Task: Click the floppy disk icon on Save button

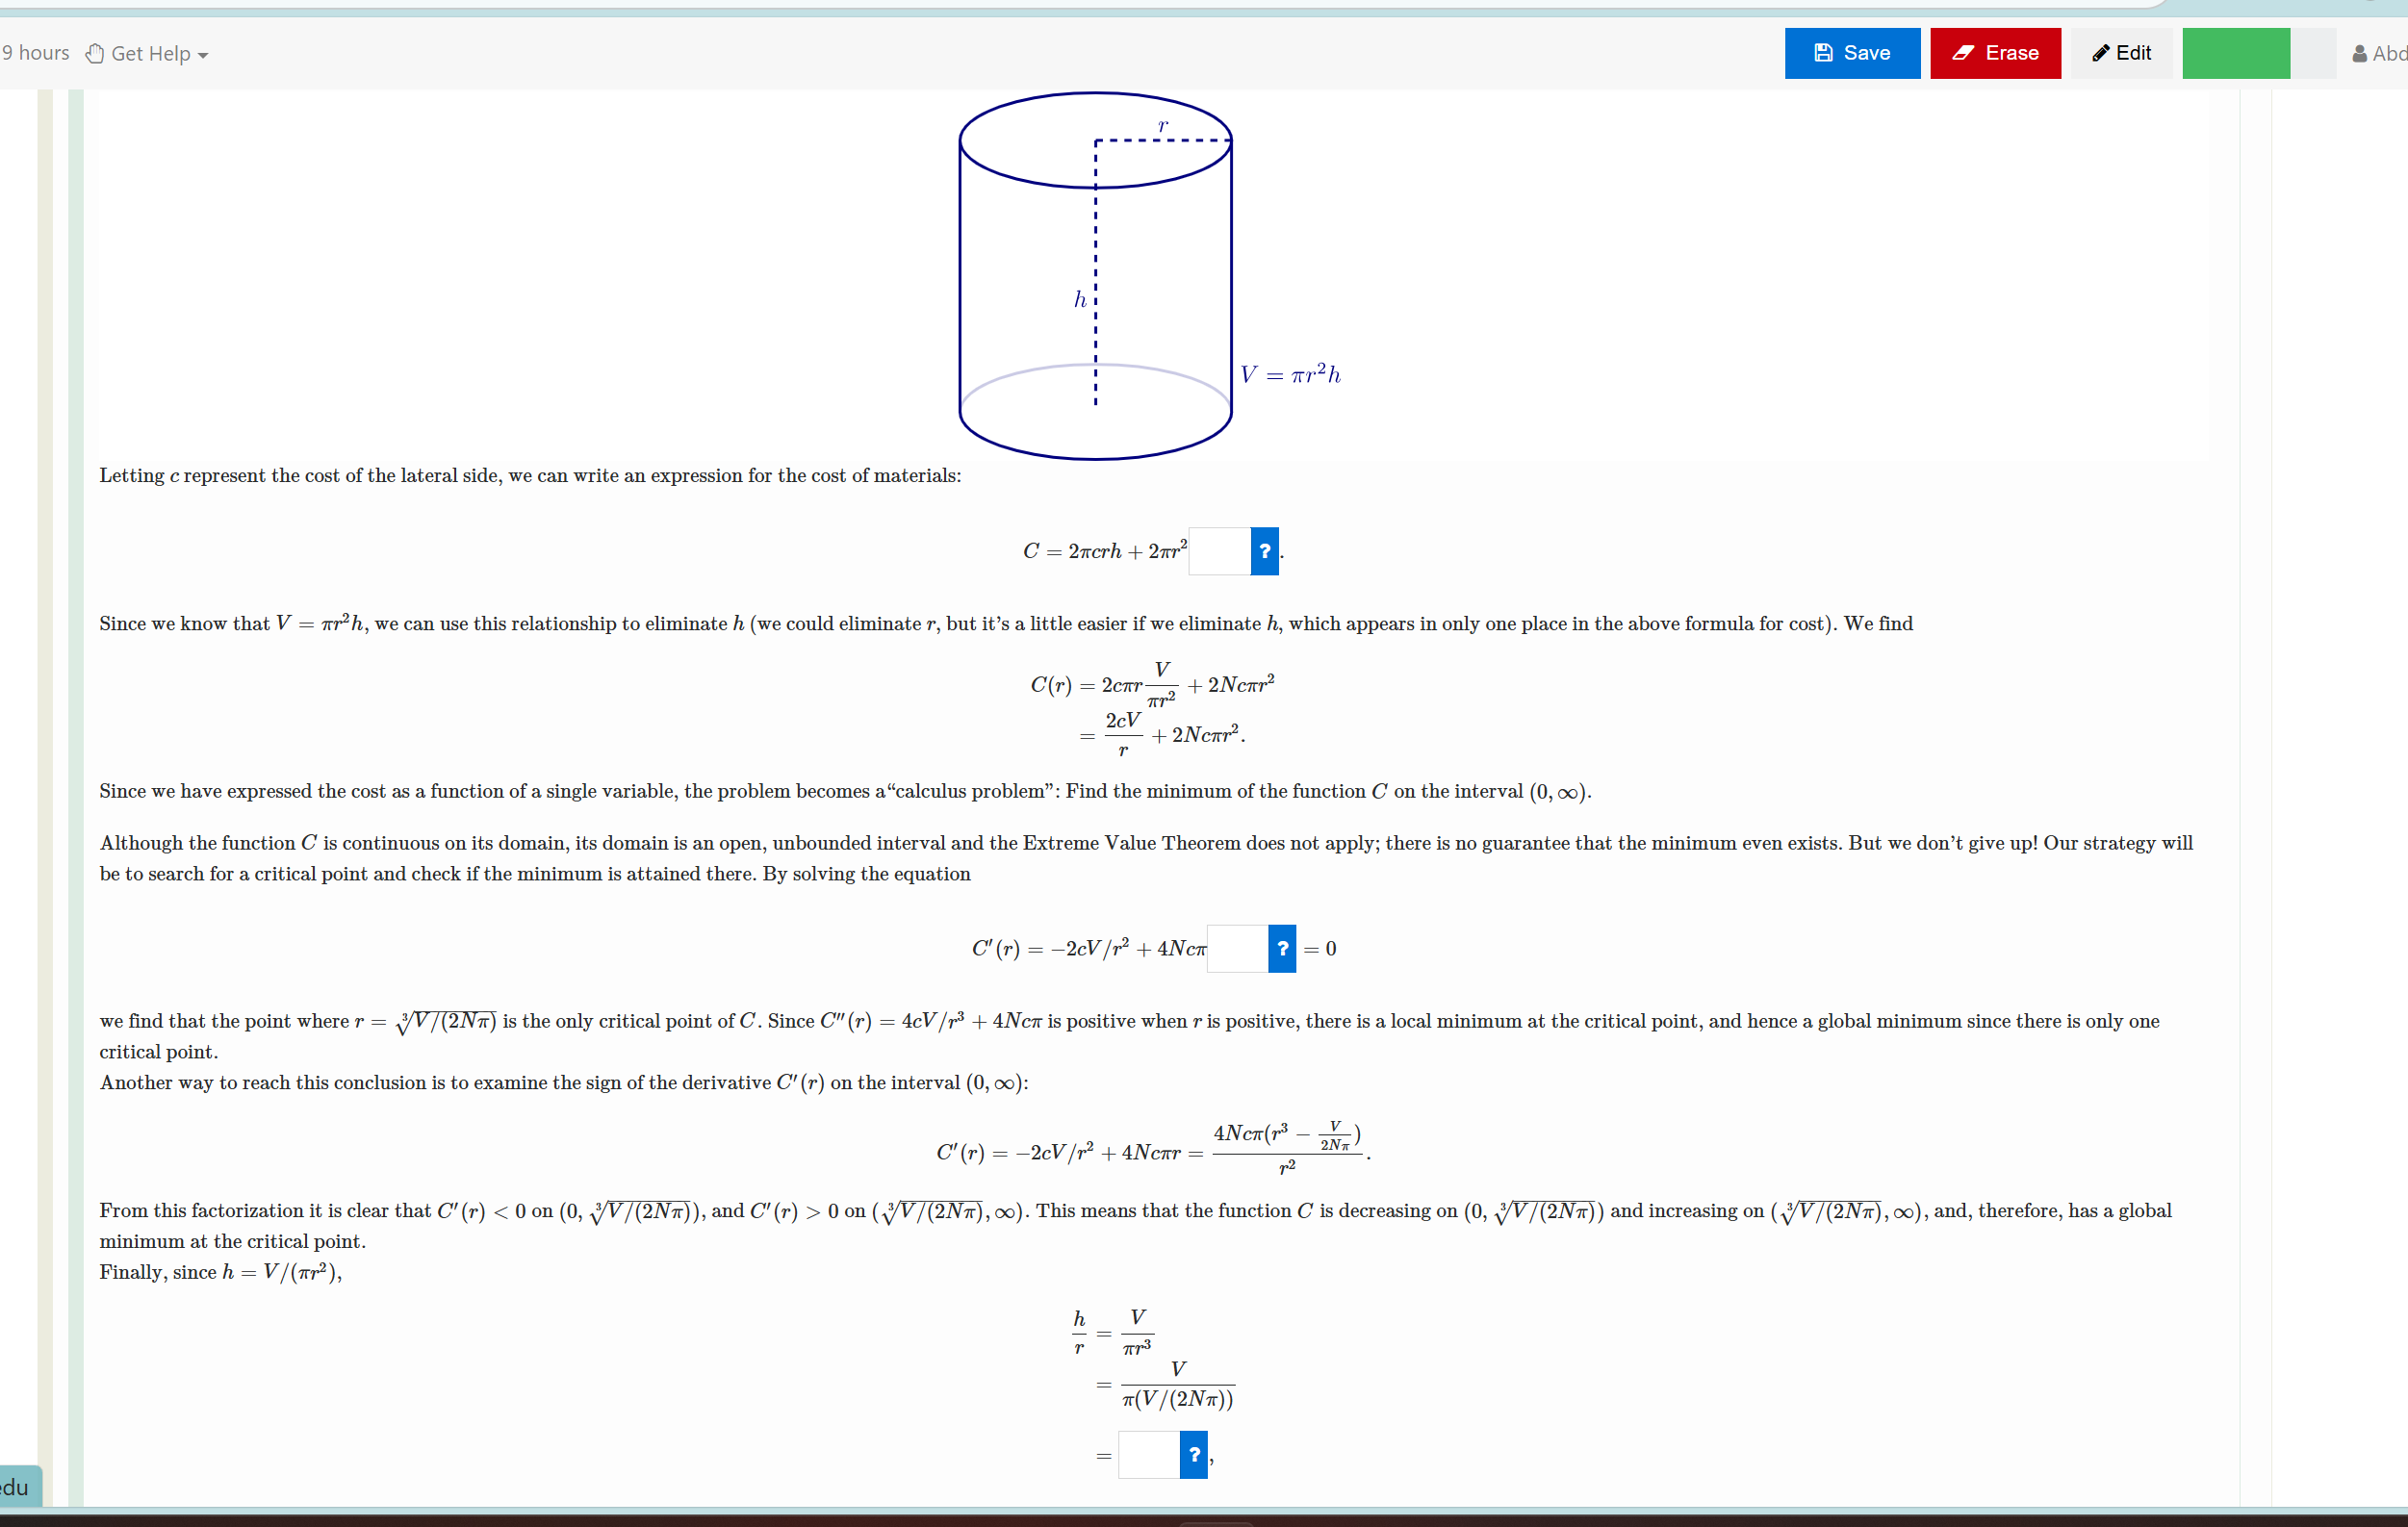Action: pos(1822,53)
